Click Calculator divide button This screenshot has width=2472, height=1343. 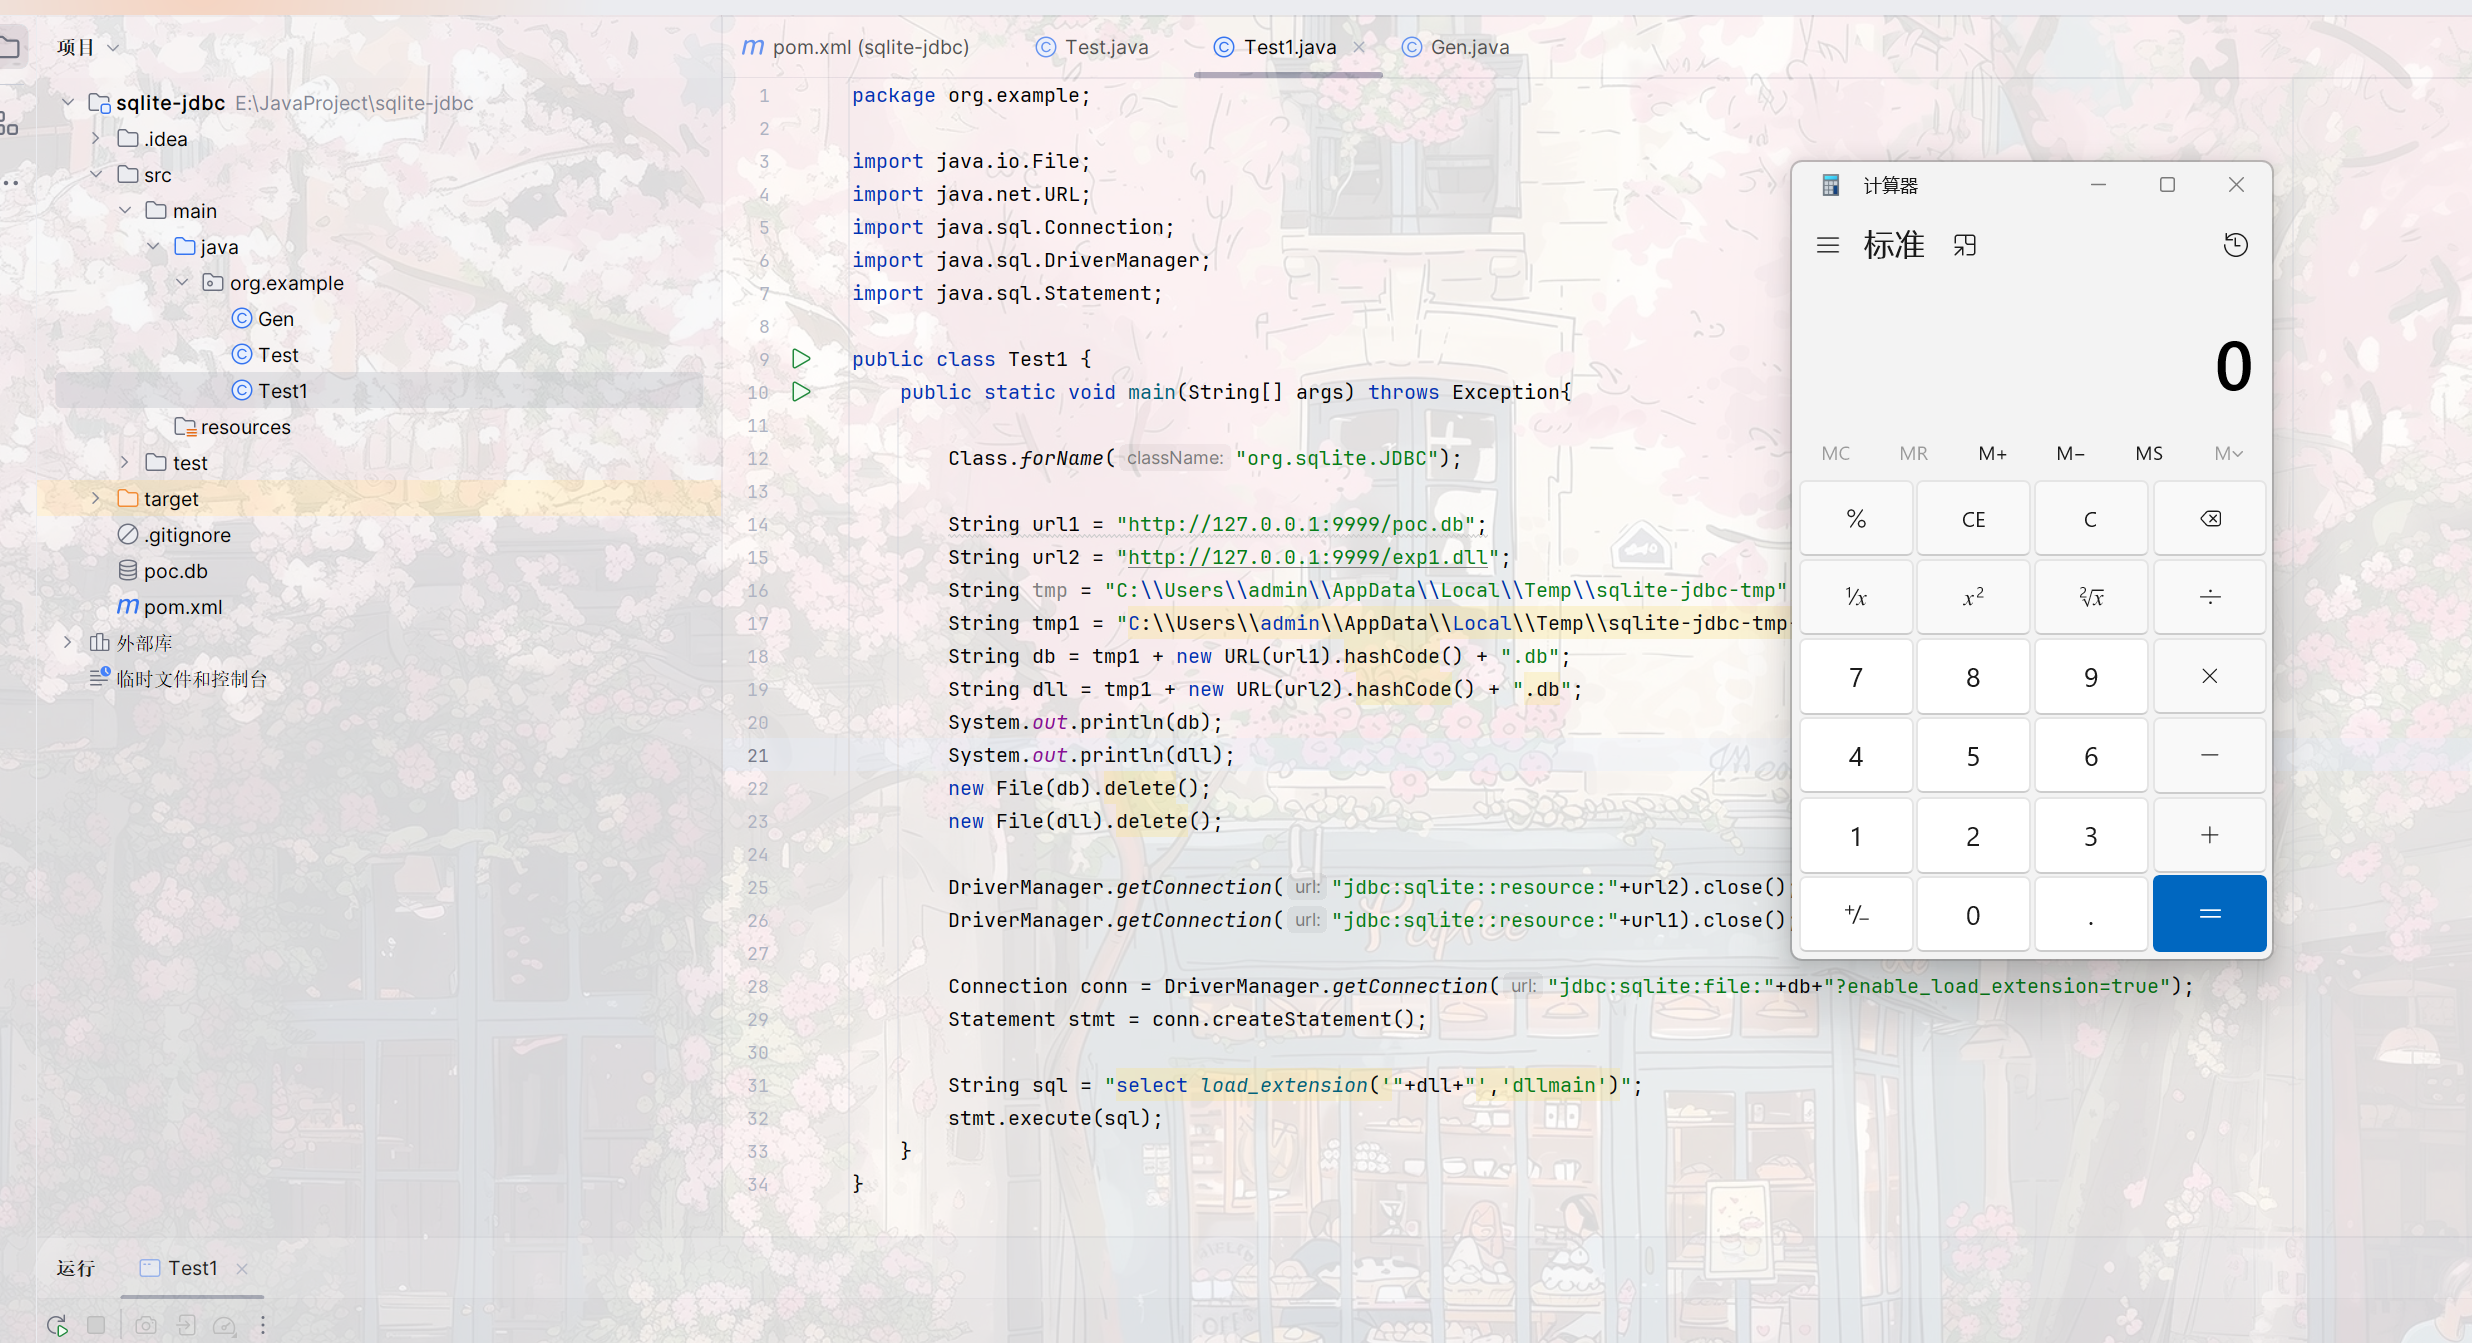click(2210, 597)
